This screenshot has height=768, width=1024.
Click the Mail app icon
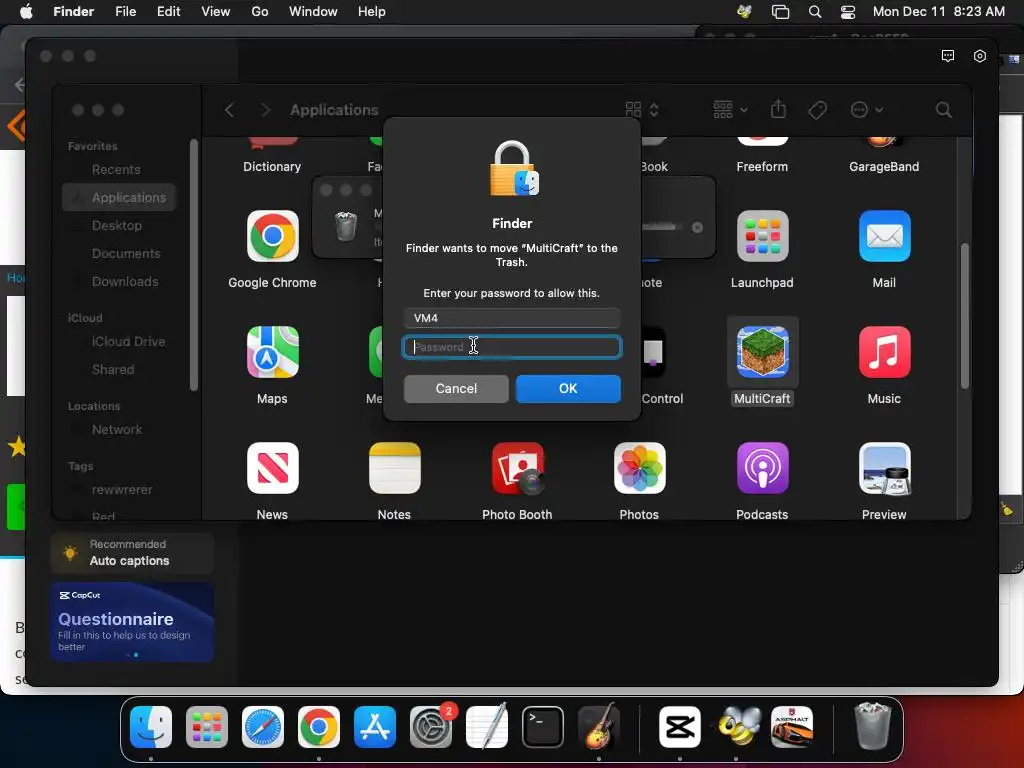884,236
